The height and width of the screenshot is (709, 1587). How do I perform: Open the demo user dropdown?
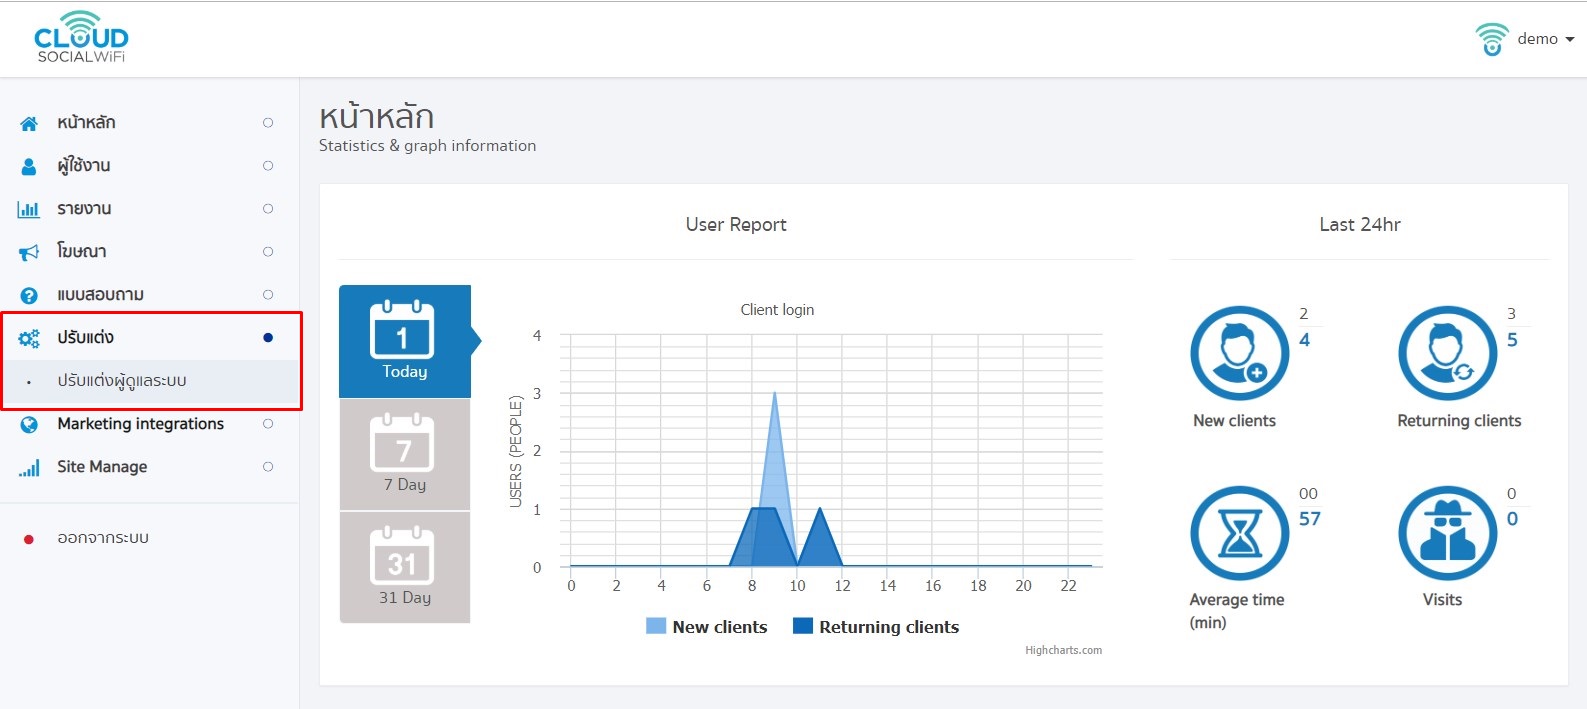click(x=1545, y=39)
